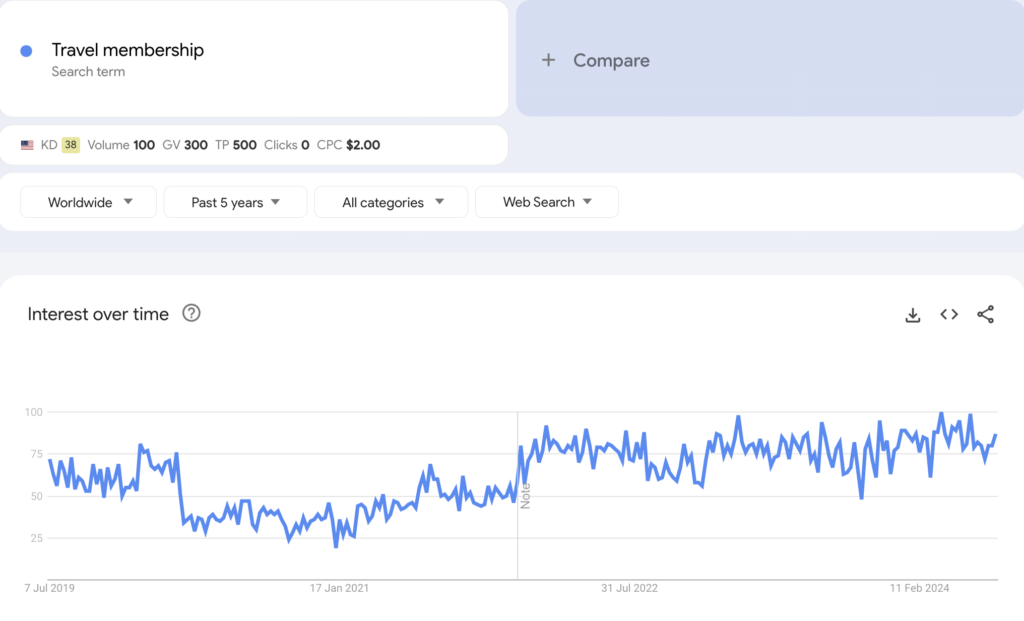Click the Interest over time heading

pyautogui.click(x=98, y=314)
